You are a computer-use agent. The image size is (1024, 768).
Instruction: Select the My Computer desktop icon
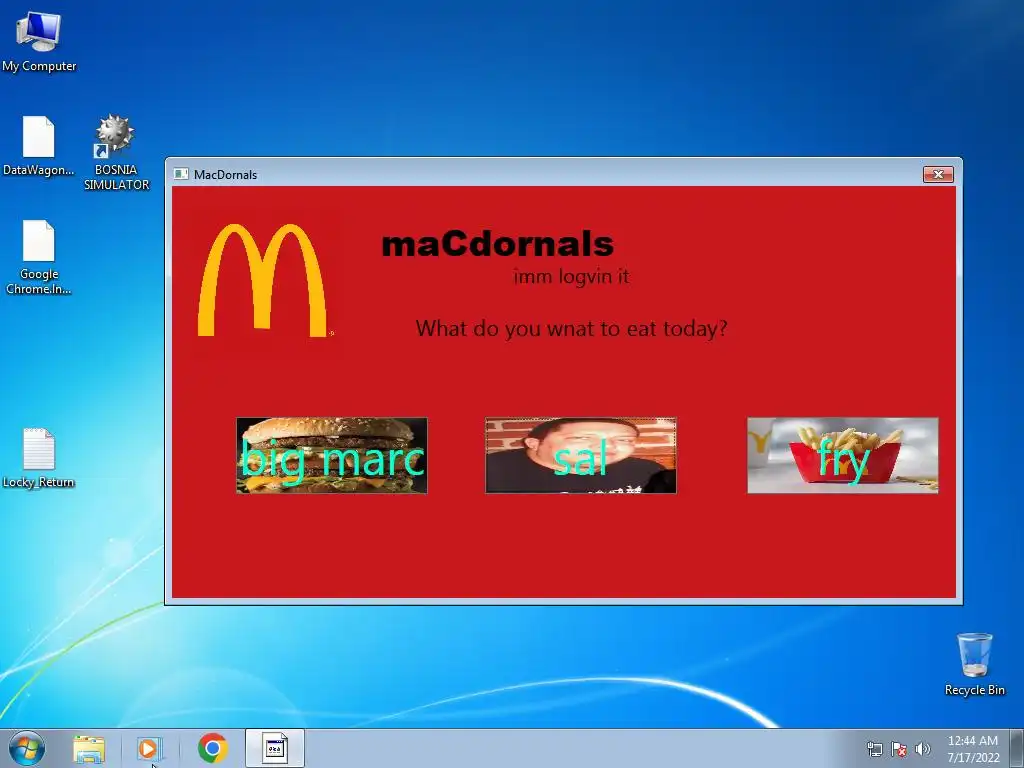tap(39, 41)
